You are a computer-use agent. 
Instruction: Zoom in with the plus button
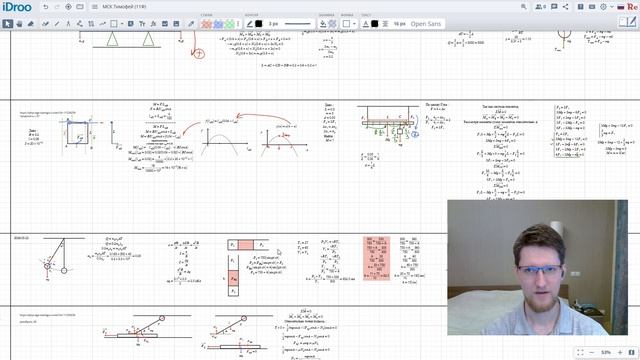click(620, 352)
